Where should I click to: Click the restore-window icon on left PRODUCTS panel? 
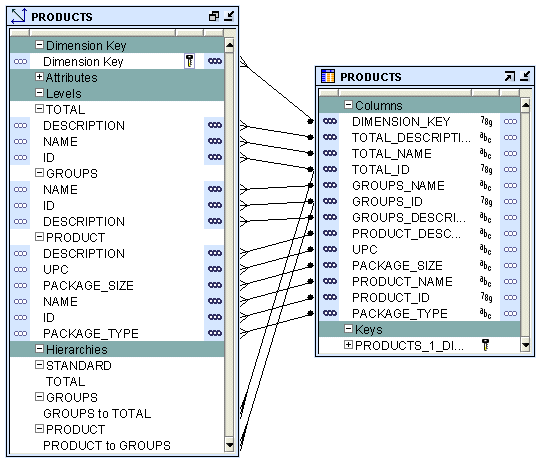(x=214, y=16)
